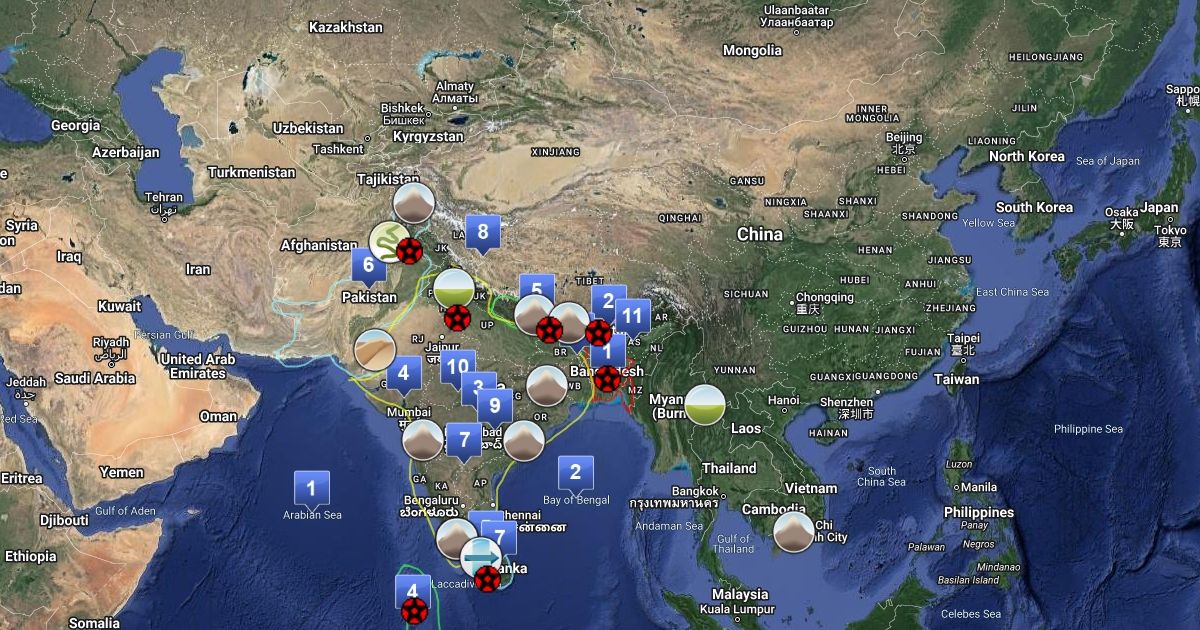Click the mountain icon south of Bengaluru

point(456,538)
